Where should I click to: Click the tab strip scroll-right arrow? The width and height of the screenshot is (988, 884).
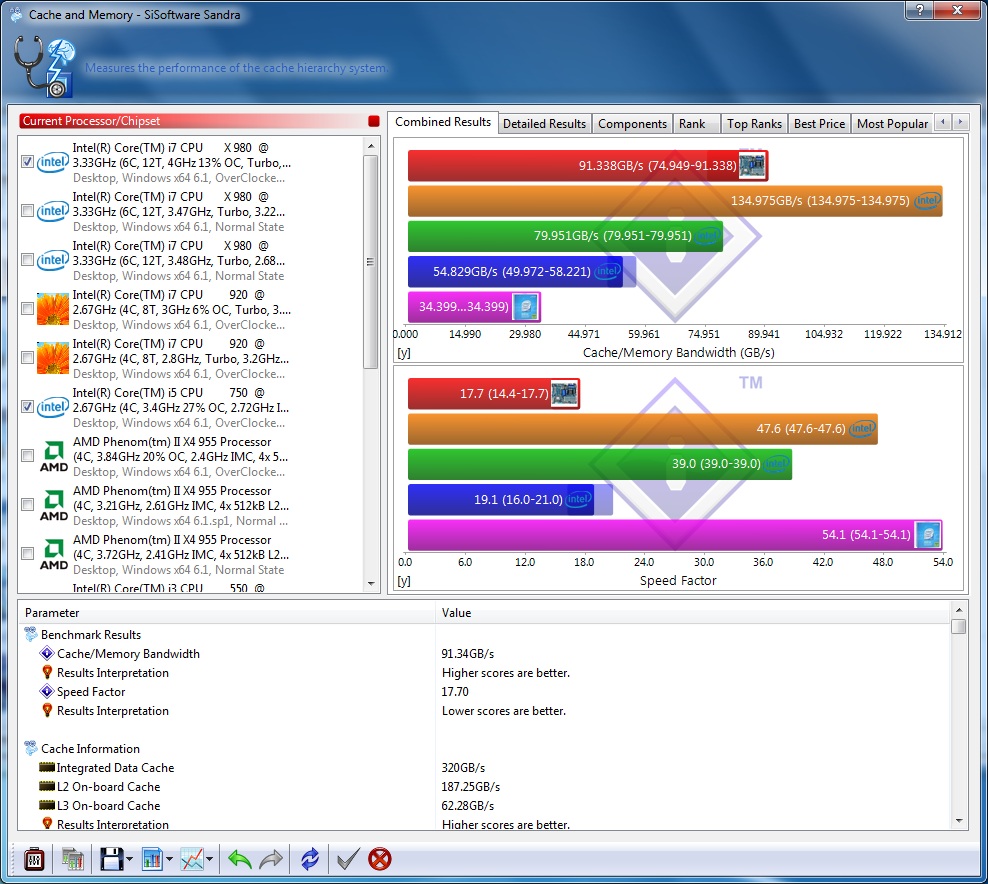pyautogui.click(x=960, y=122)
